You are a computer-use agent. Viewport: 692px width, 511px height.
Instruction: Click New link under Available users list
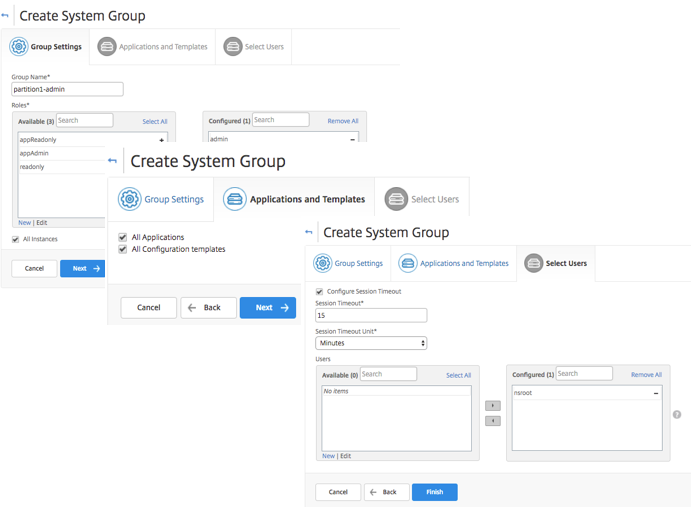[x=328, y=456]
